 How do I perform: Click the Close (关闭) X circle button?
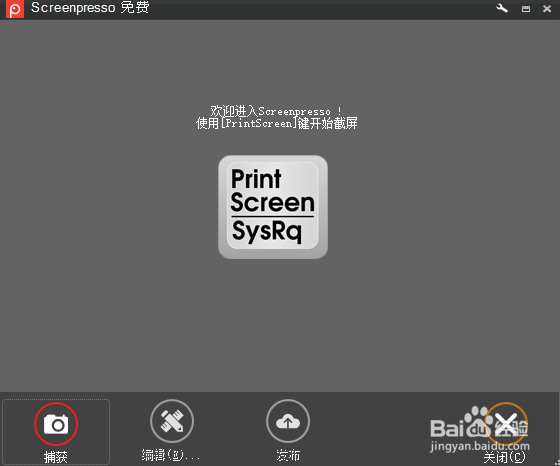point(506,424)
